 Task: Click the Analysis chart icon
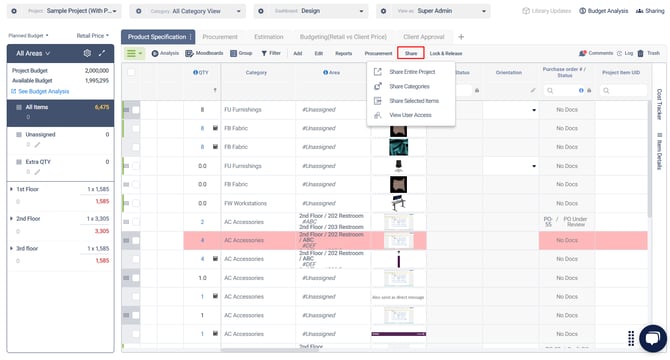click(x=155, y=53)
